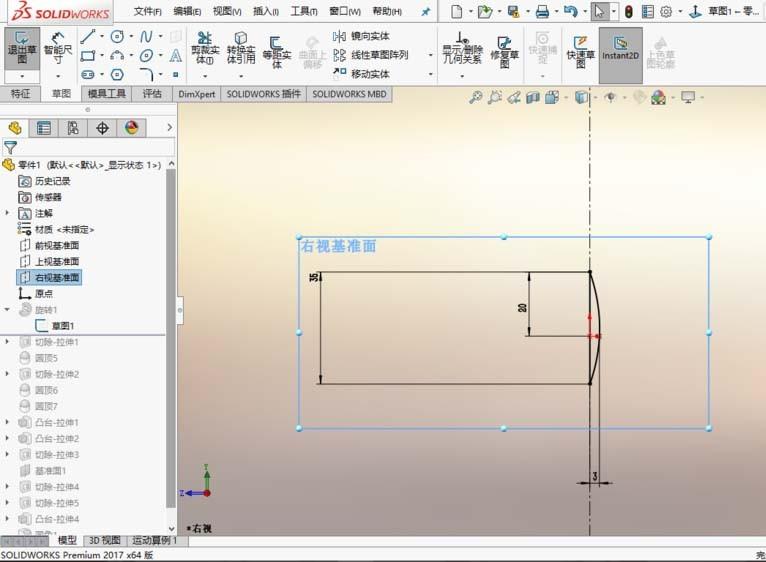This screenshot has height=562, width=766.
Task: Click Convert Entities (转换实体引用) tool
Action: [241, 48]
